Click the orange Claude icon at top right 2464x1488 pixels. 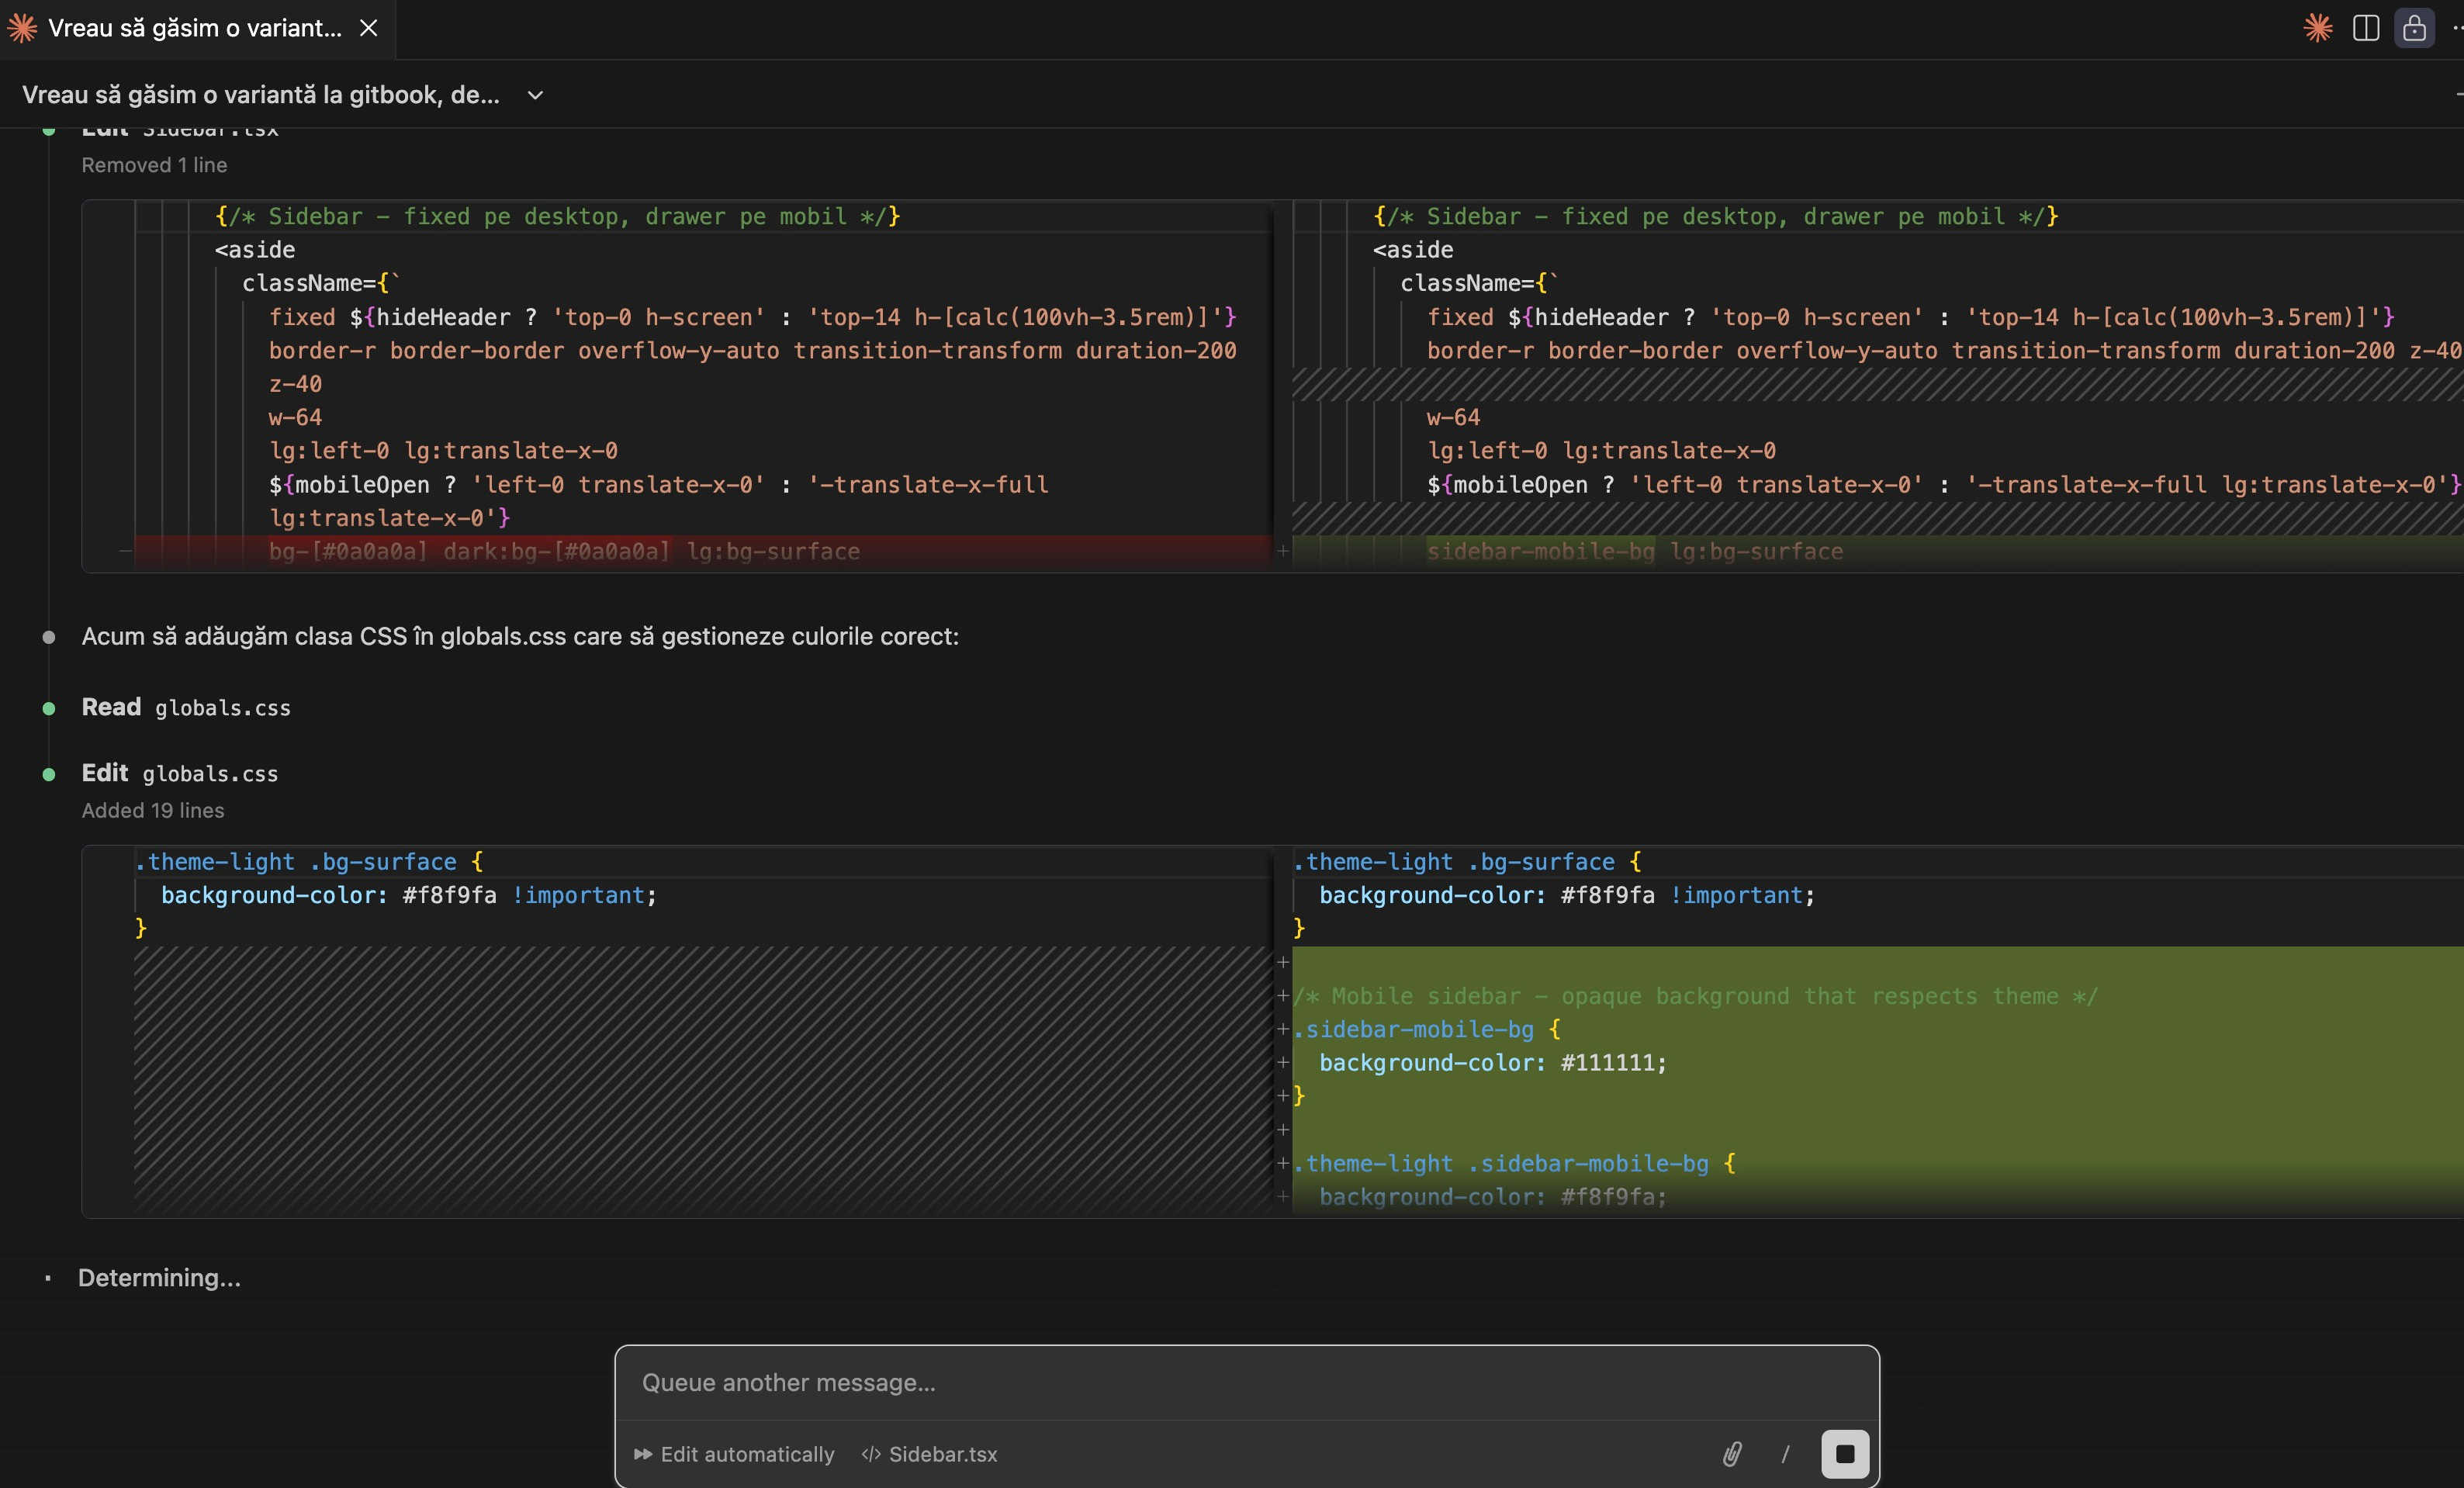click(x=2317, y=28)
